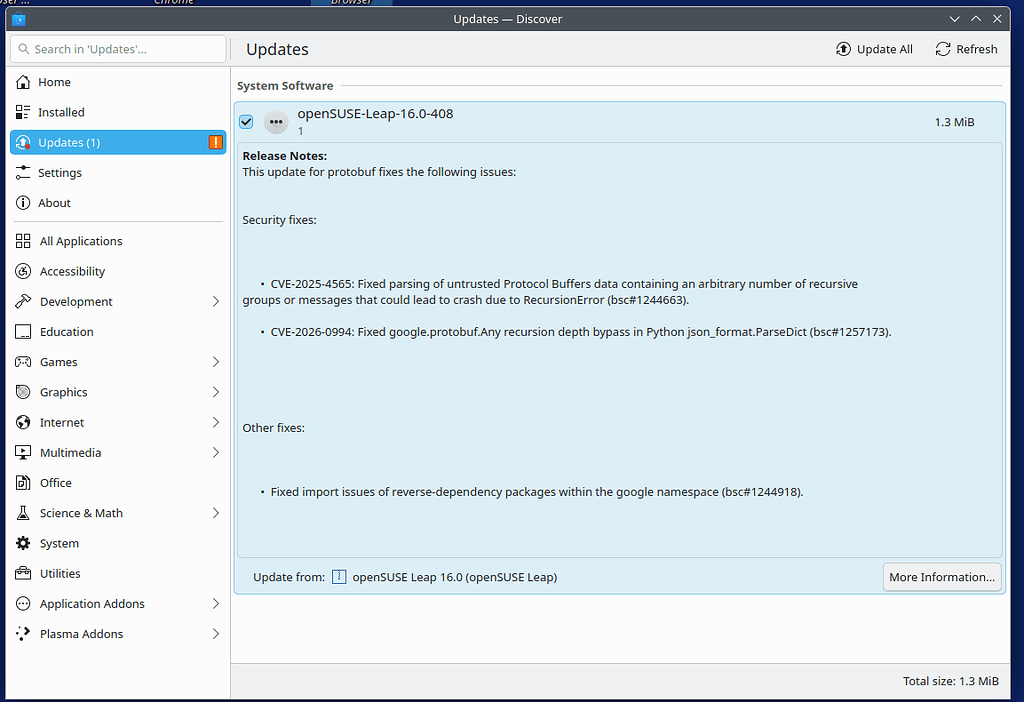1024x702 pixels.
Task: Expand the Development category arrow
Action: point(216,302)
